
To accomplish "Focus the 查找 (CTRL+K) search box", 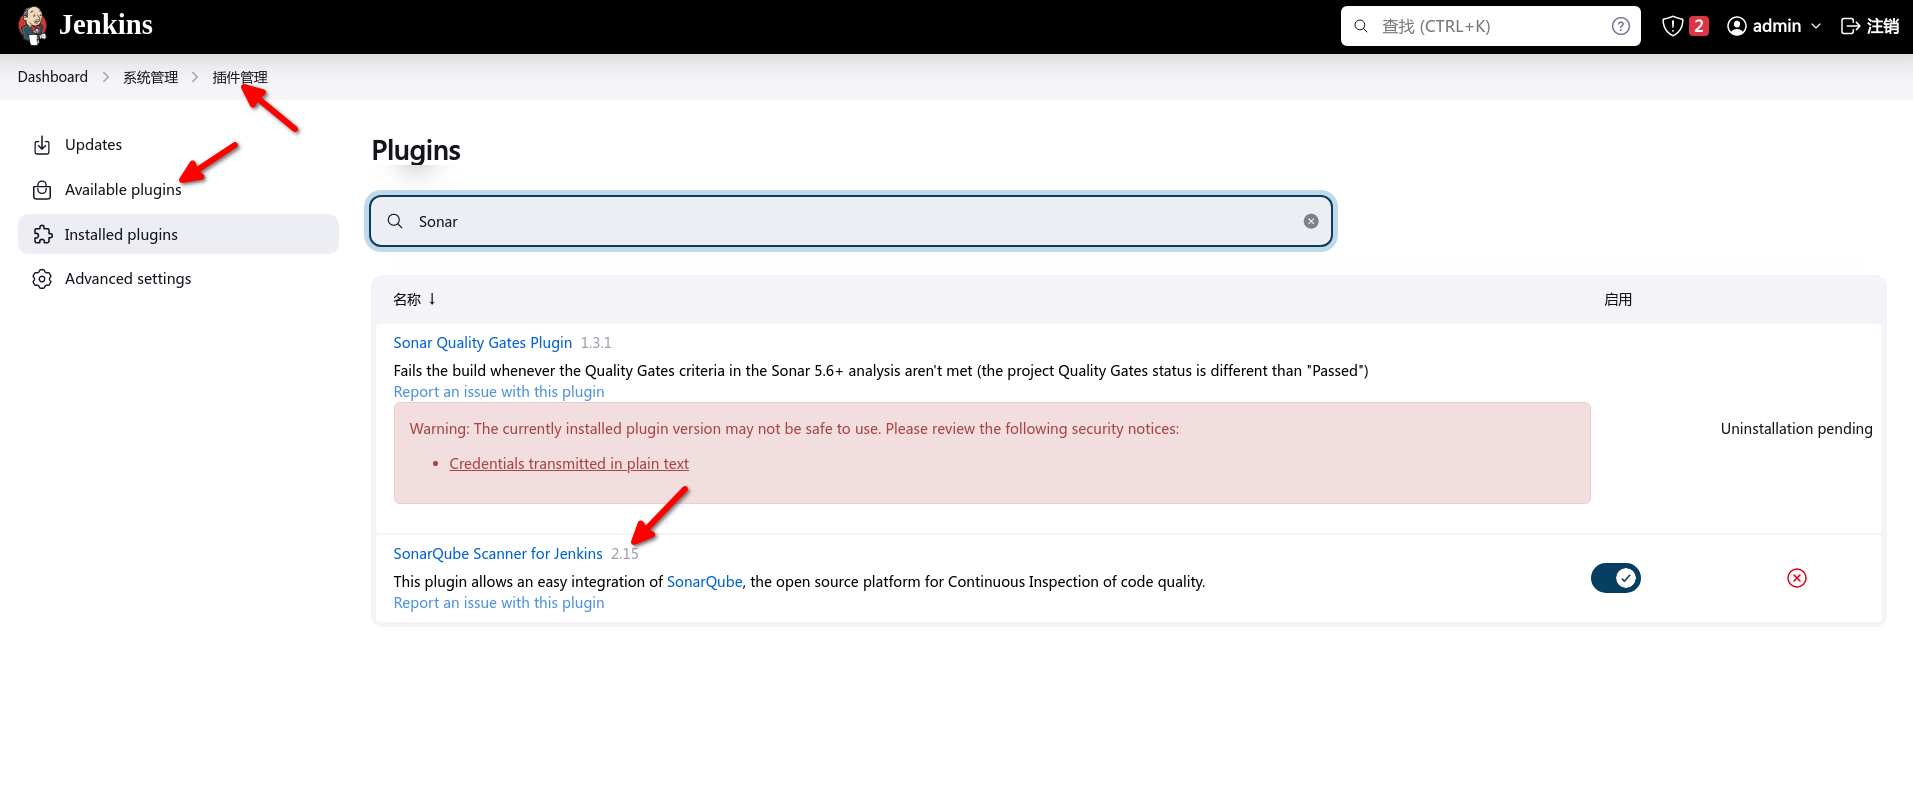I will pyautogui.click(x=1490, y=26).
